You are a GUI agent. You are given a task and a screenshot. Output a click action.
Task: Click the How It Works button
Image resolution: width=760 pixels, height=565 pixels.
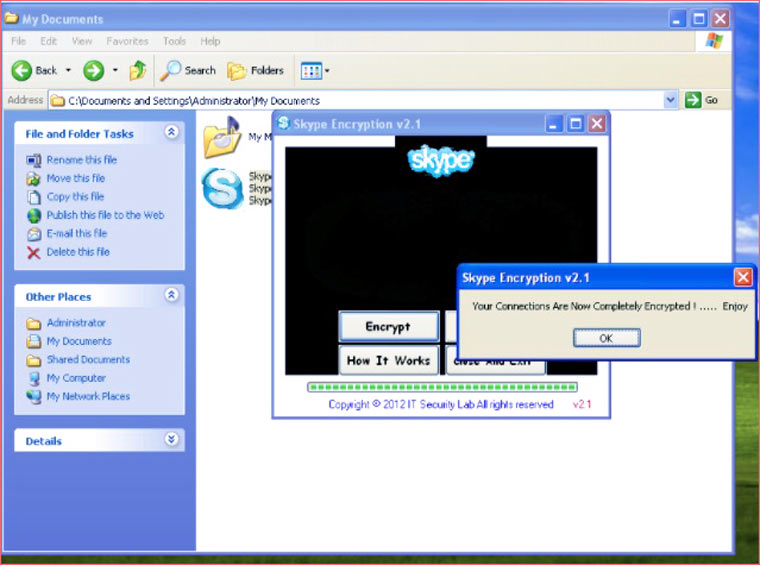(389, 361)
